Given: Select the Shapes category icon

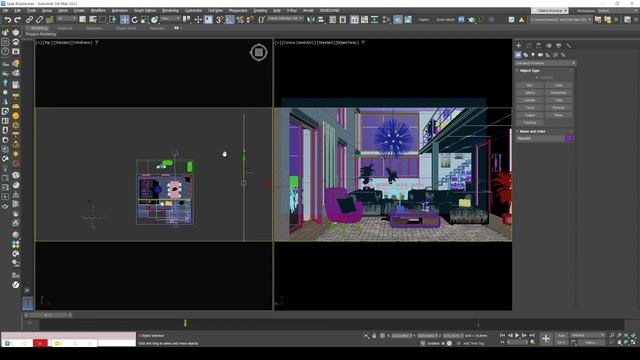Looking at the screenshot, I should [526, 55].
